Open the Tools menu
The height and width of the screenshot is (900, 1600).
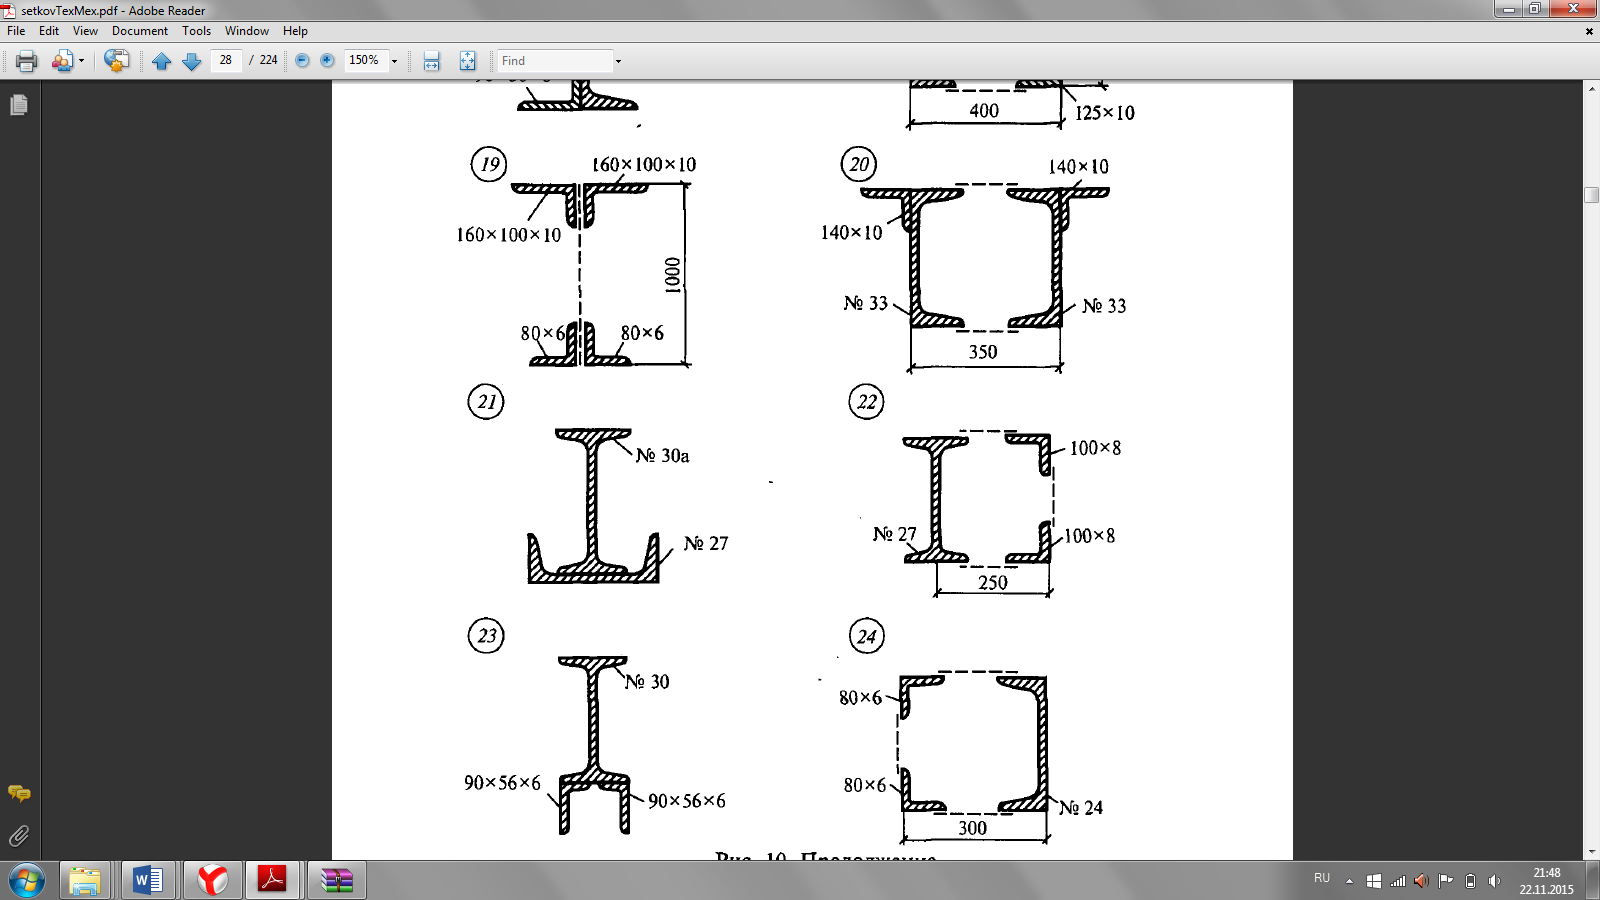pos(197,31)
